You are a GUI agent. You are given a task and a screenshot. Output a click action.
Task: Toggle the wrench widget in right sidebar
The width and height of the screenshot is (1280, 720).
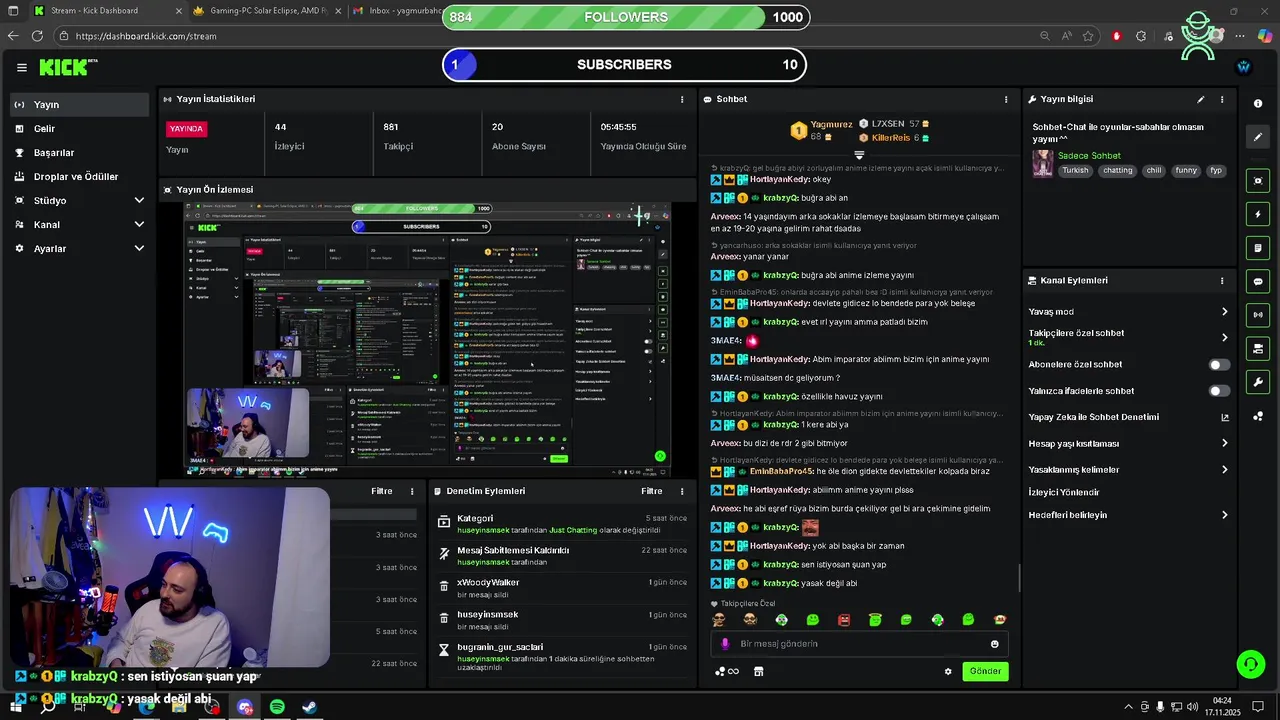pos(1258,382)
